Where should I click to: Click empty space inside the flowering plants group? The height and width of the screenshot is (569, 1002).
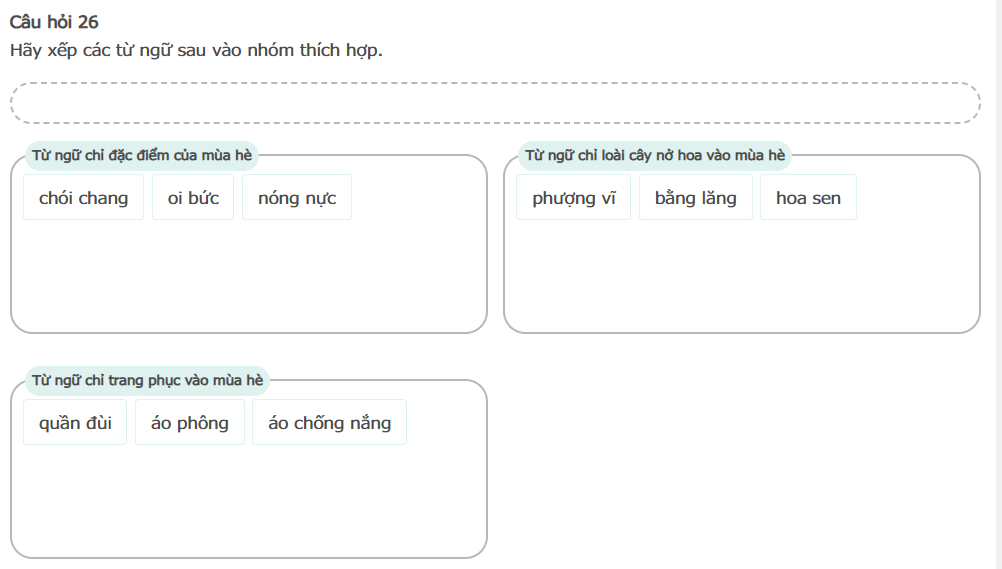[741, 280]
